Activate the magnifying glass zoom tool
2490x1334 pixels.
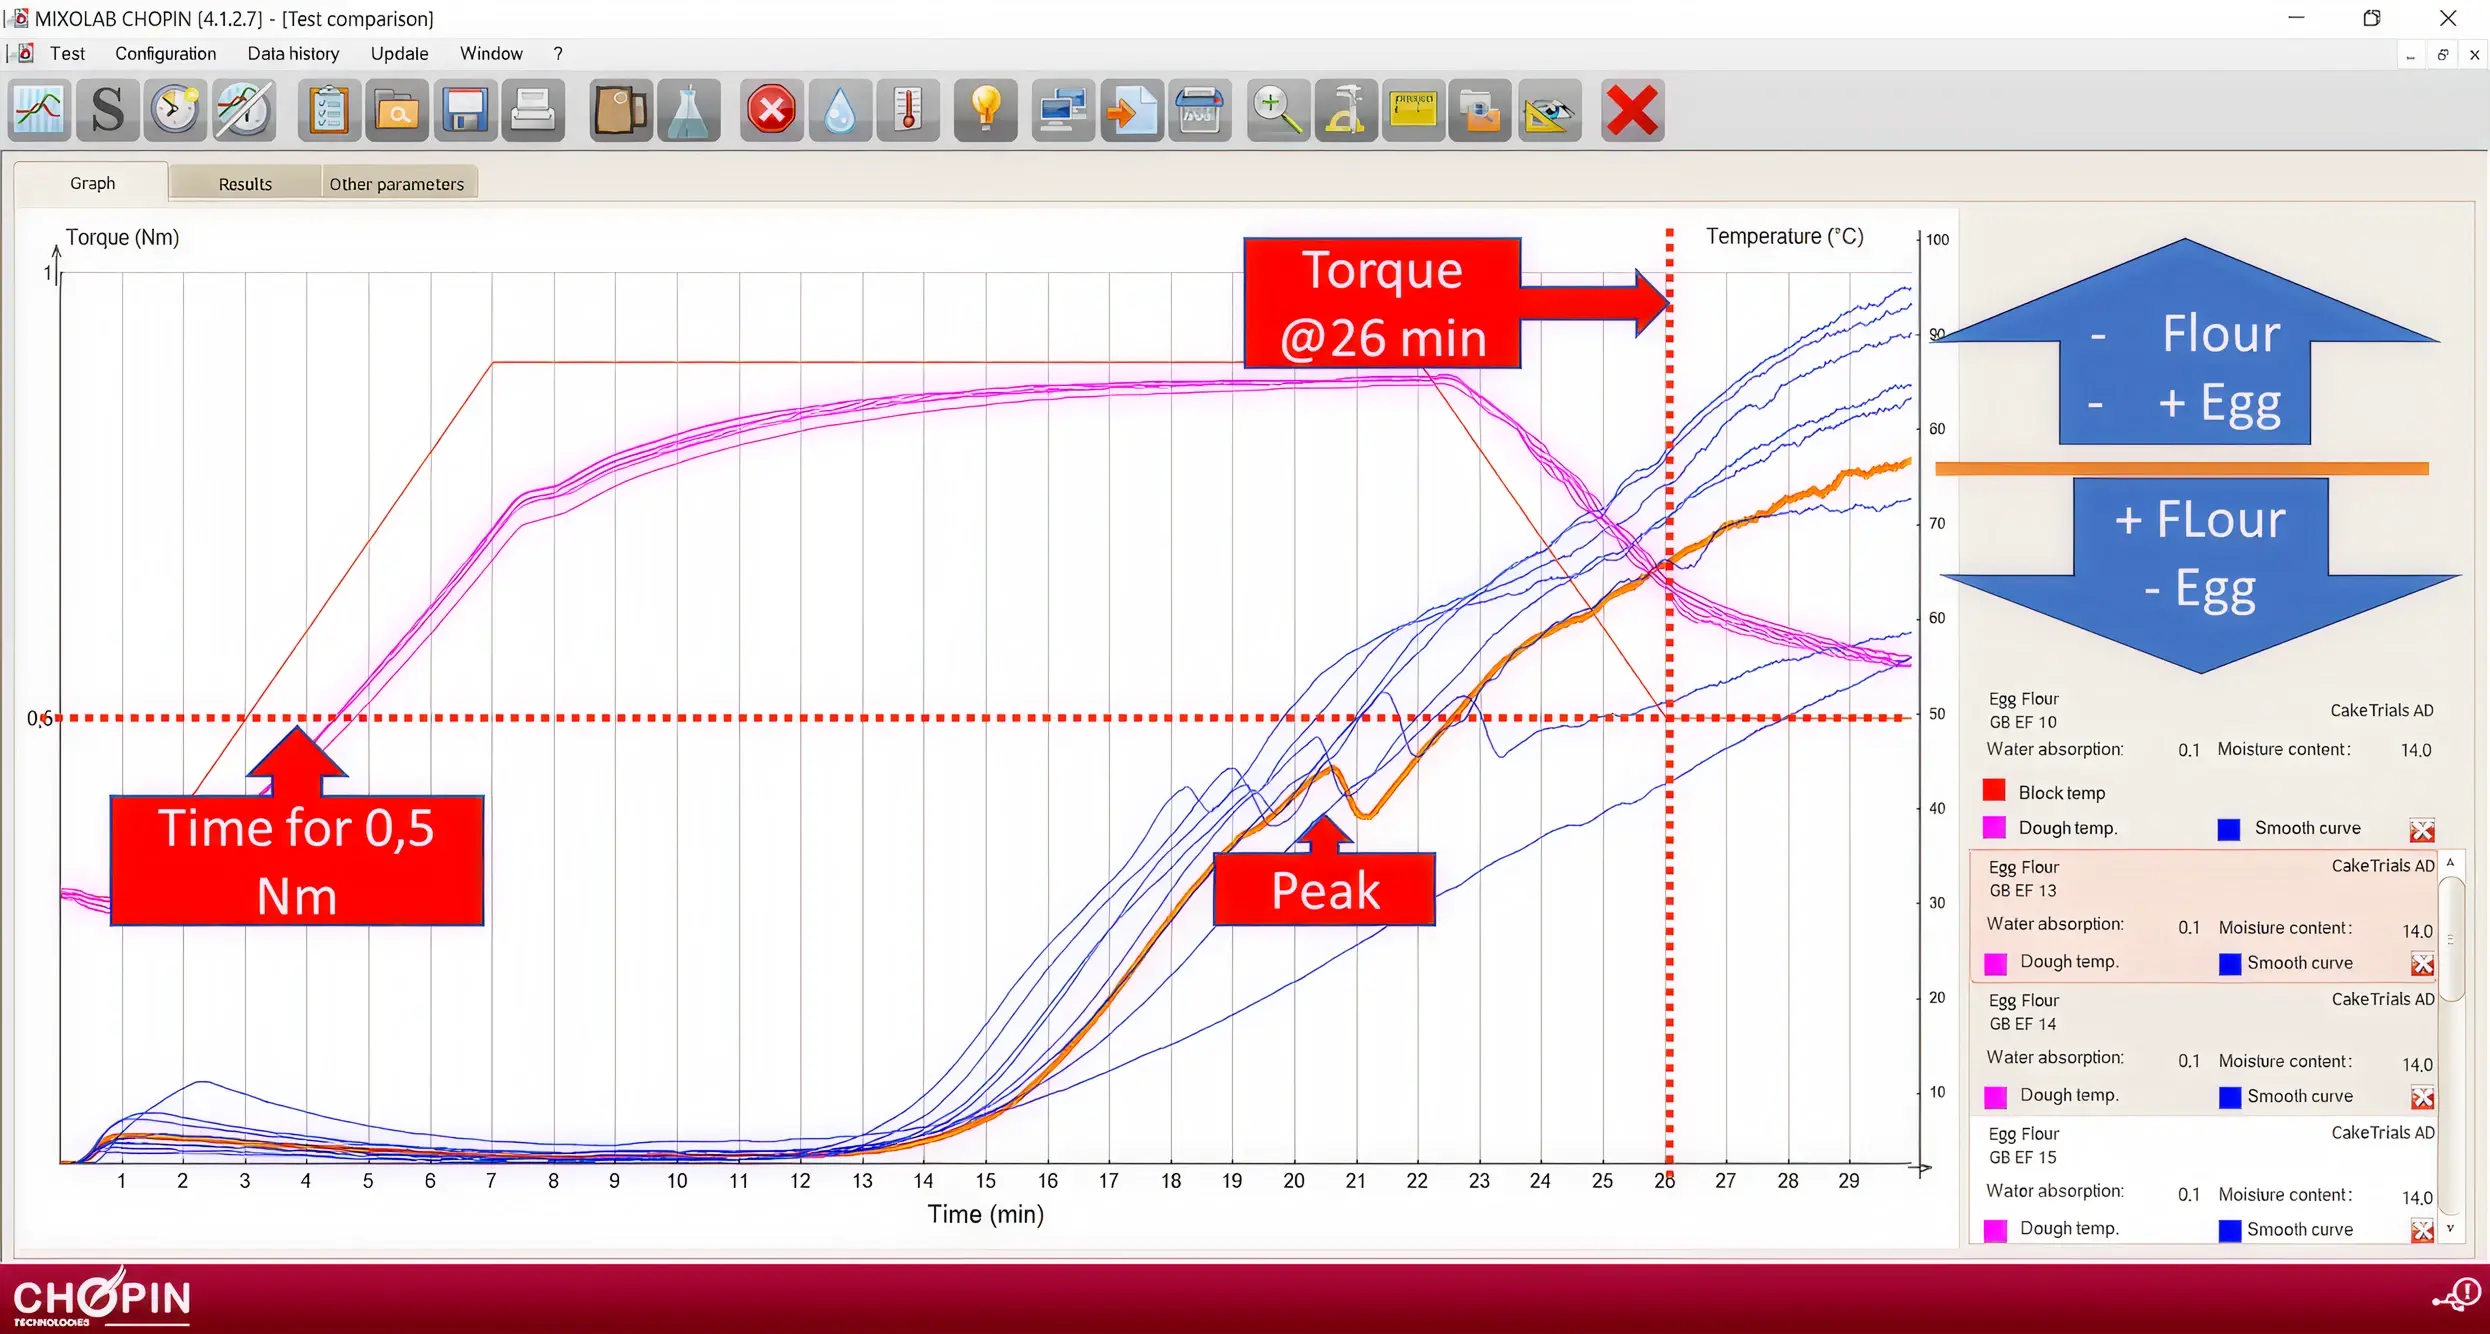(1278, 110)
